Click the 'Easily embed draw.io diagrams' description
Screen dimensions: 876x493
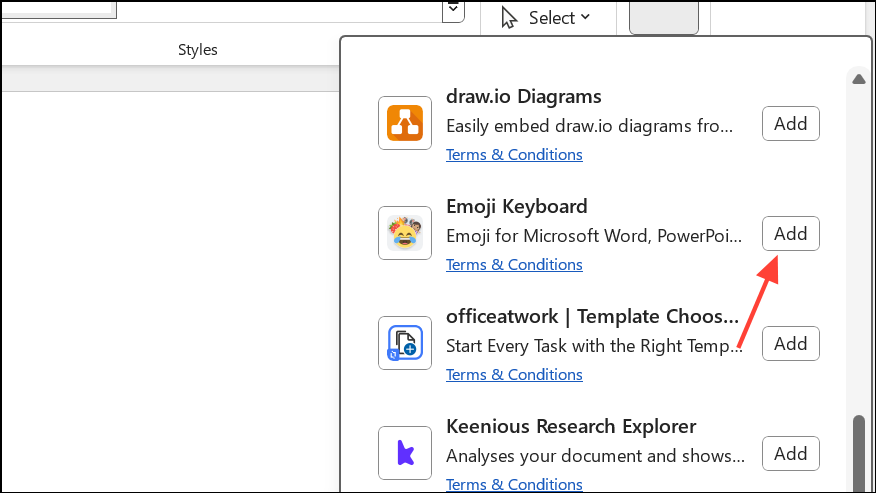click(589, 126)
